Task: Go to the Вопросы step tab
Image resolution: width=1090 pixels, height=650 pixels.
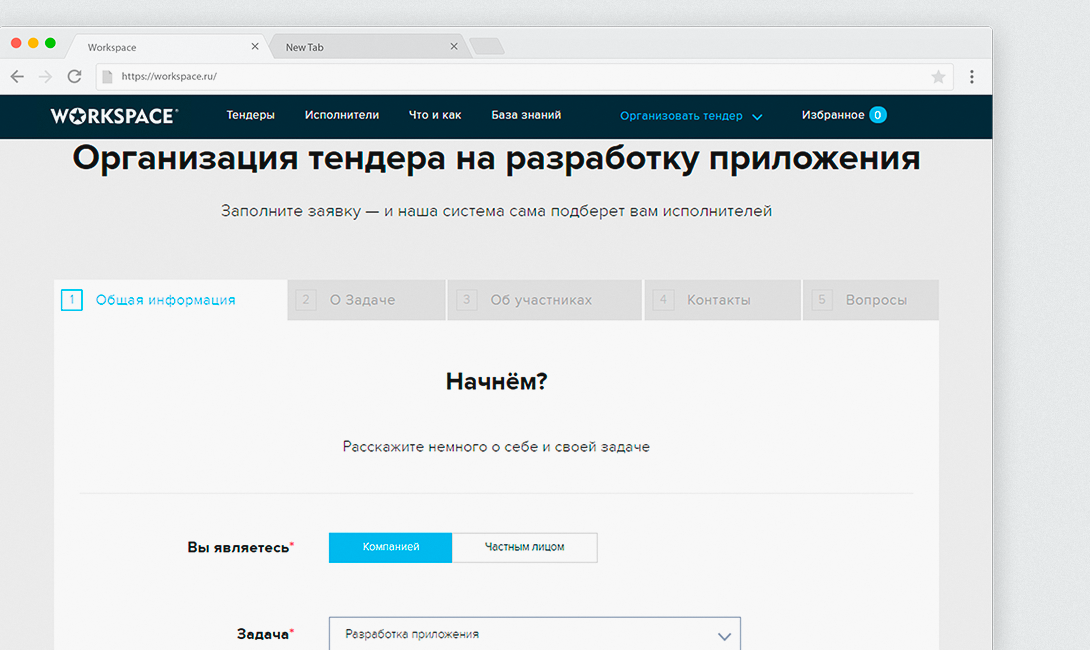Action: 871,300
